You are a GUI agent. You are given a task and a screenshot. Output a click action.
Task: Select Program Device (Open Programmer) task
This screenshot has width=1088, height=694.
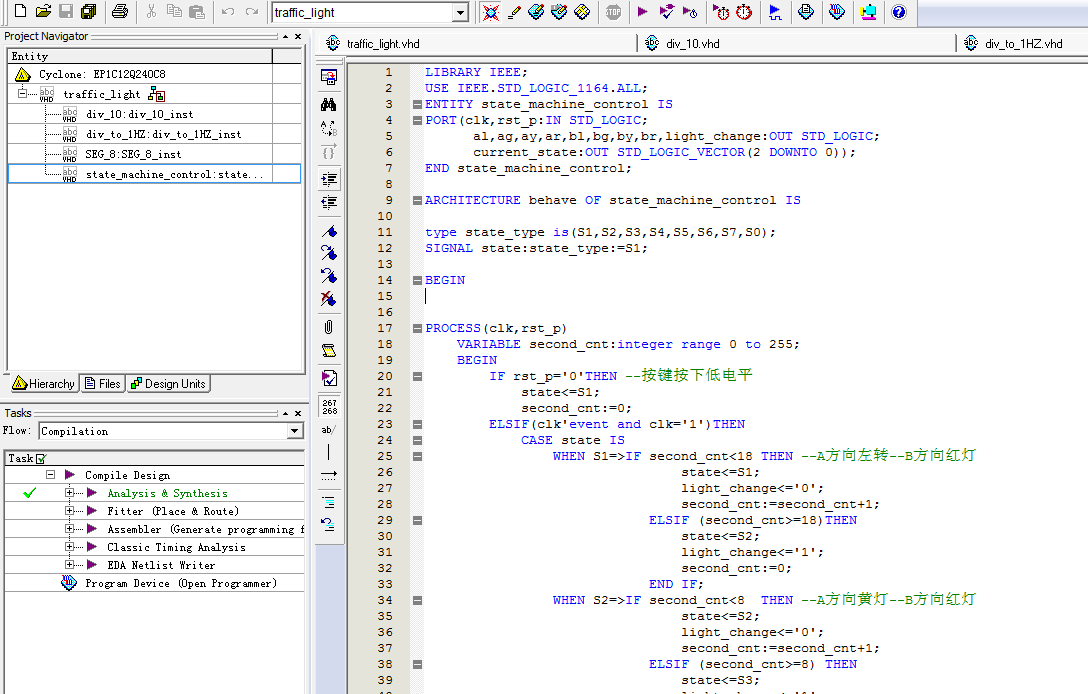180,583
